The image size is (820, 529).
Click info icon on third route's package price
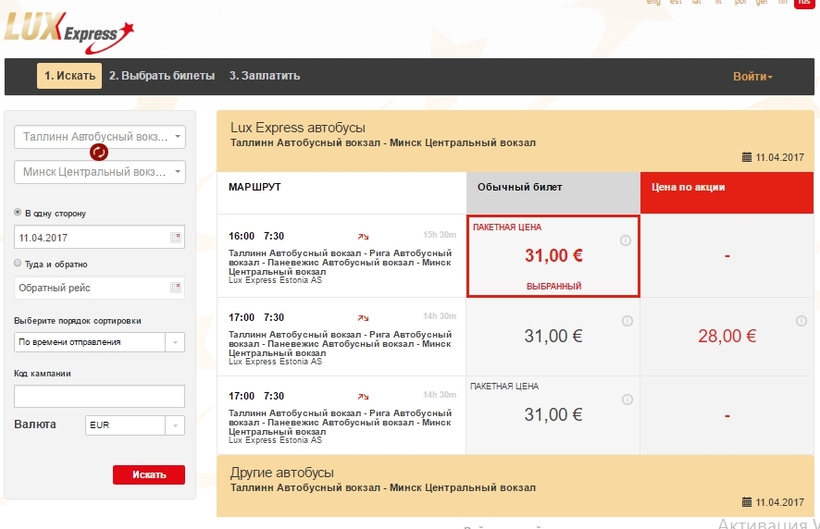(626, 400)
